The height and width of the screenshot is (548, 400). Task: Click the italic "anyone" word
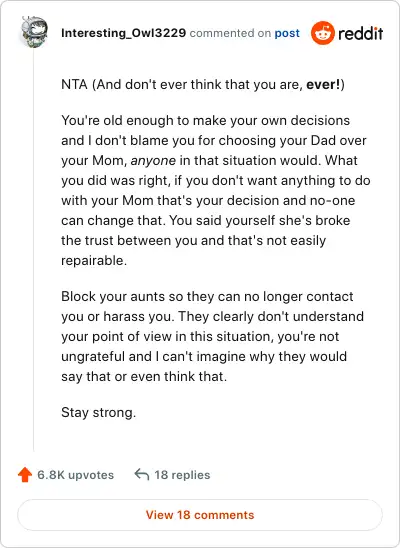tap(153, 160)
